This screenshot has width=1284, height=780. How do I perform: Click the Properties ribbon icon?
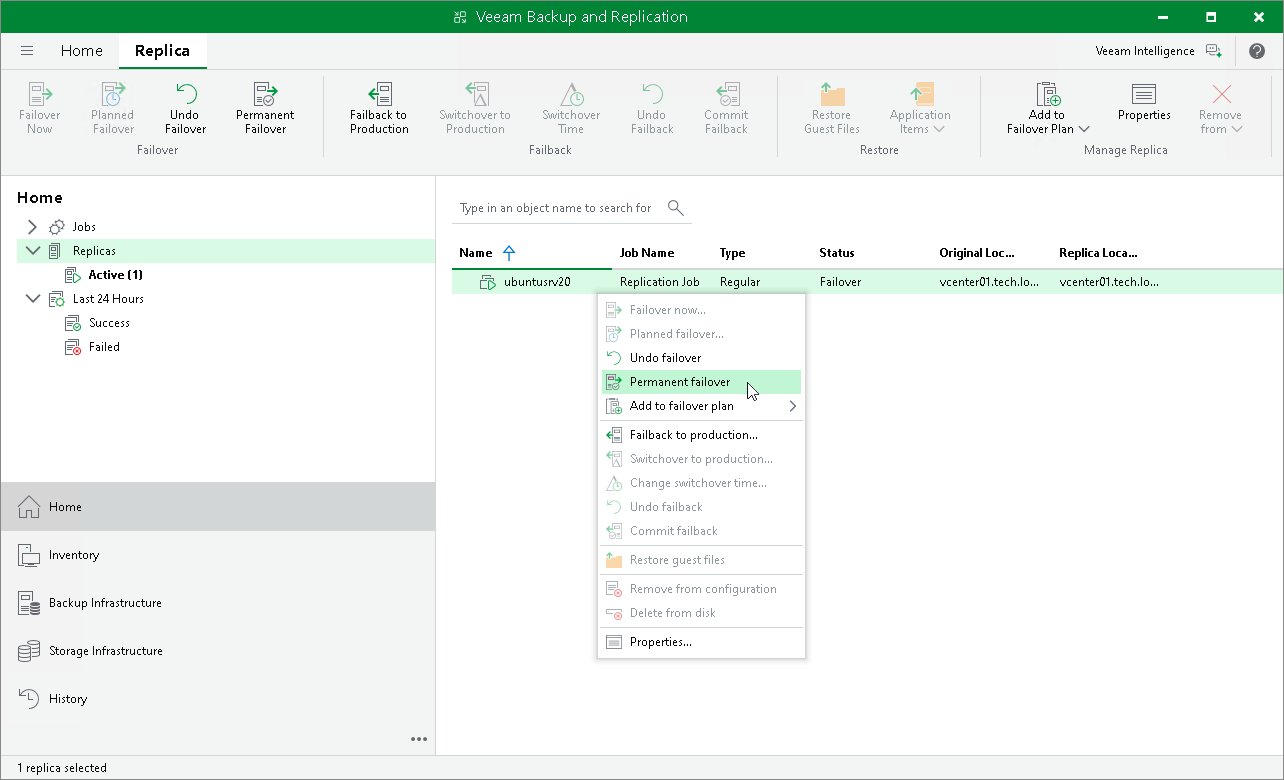pos(1144,102)
